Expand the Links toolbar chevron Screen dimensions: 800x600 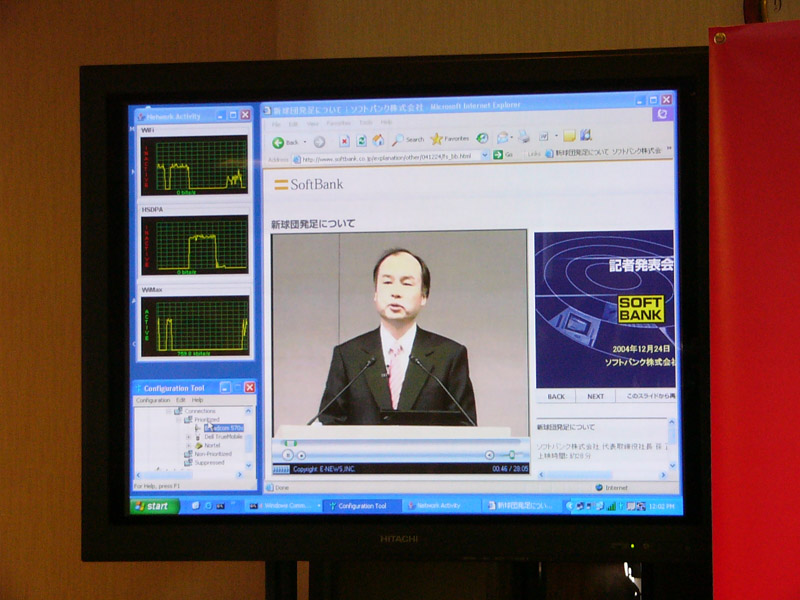pos(669,149)
